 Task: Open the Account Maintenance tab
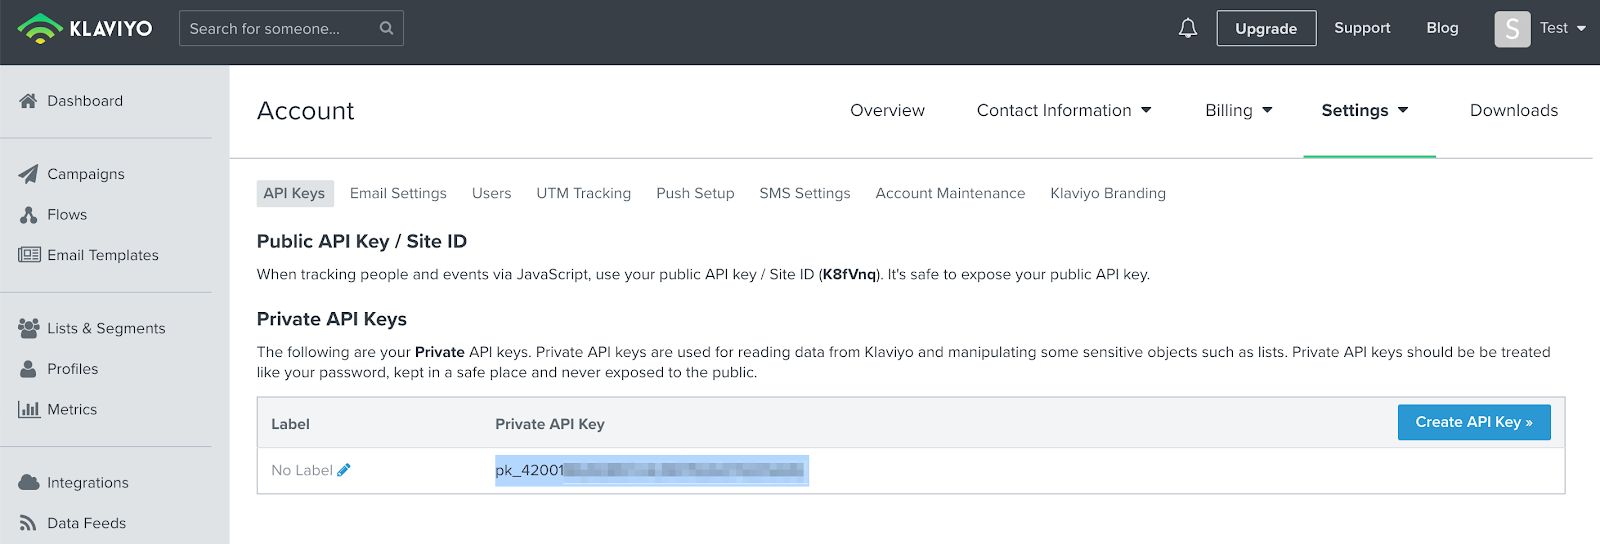point(950,193)
